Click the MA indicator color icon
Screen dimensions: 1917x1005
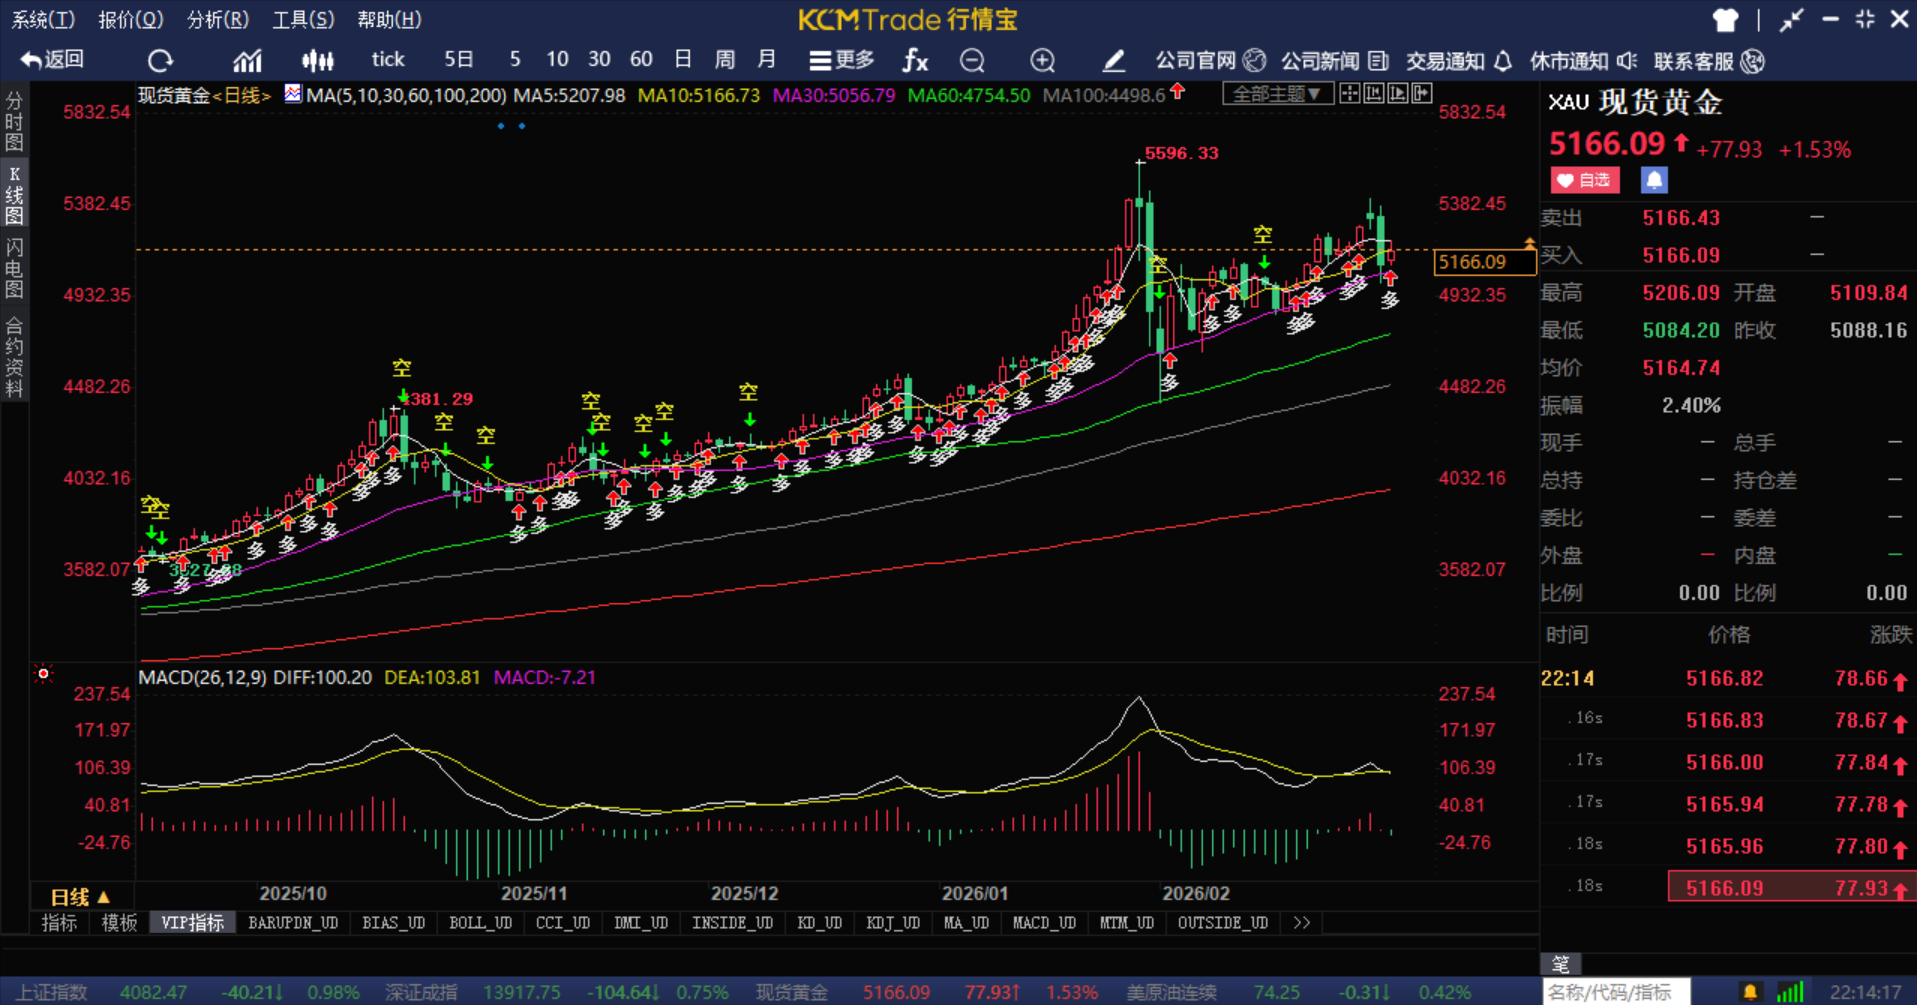[293, 94]
